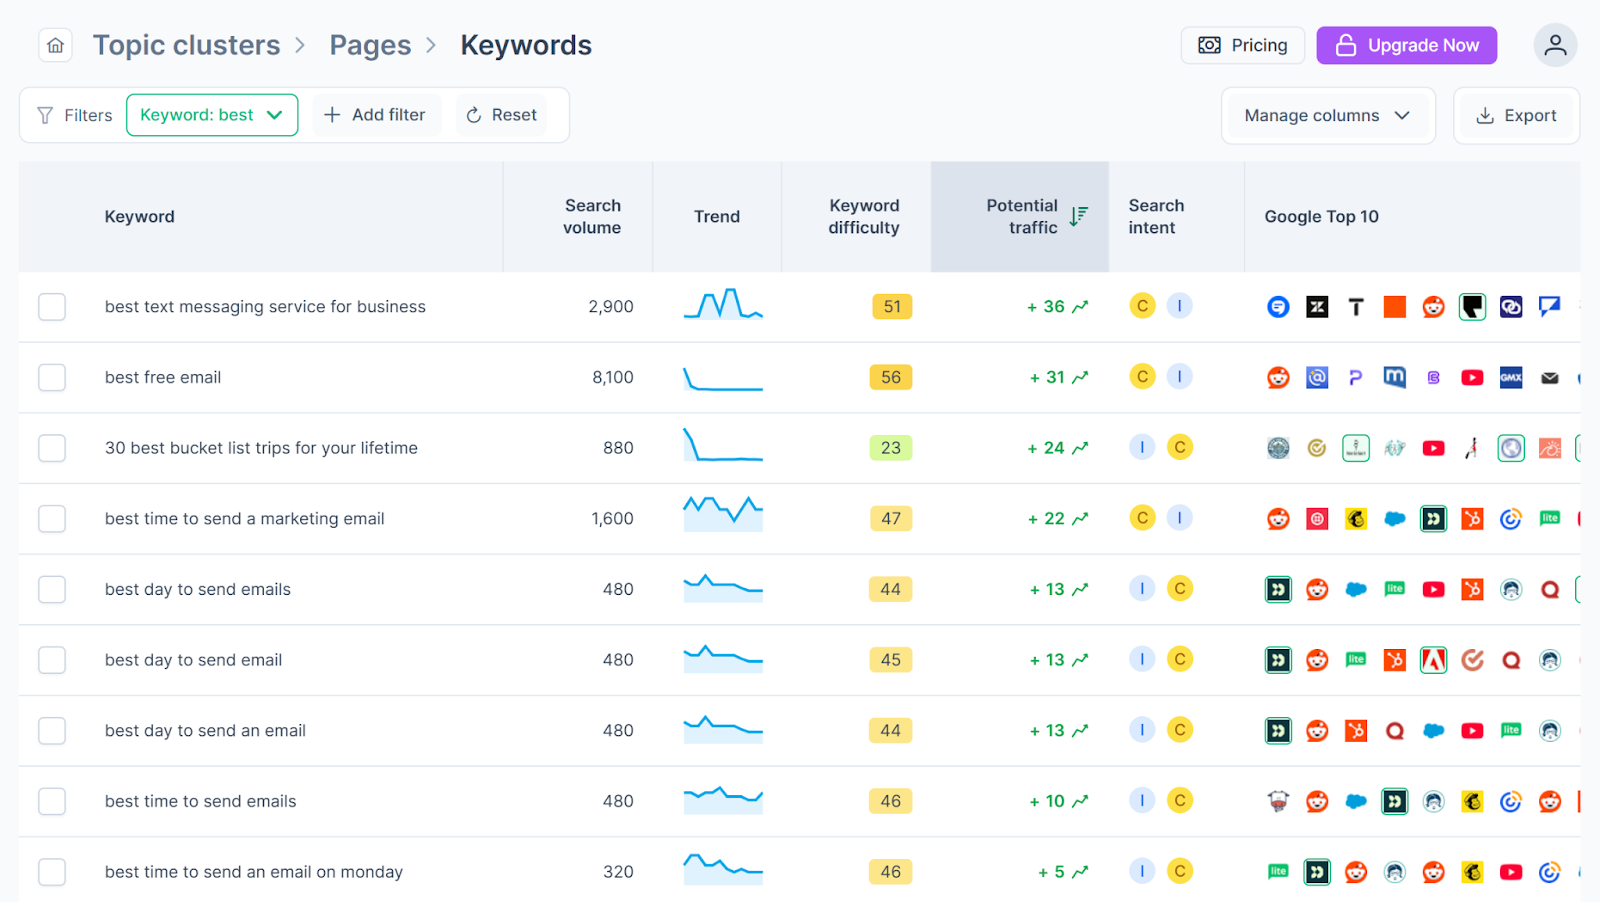The width and height of the screenshot is (1600, 902).
Task: Click the Adobe icon in best day to send email row
Action: 1433,660
